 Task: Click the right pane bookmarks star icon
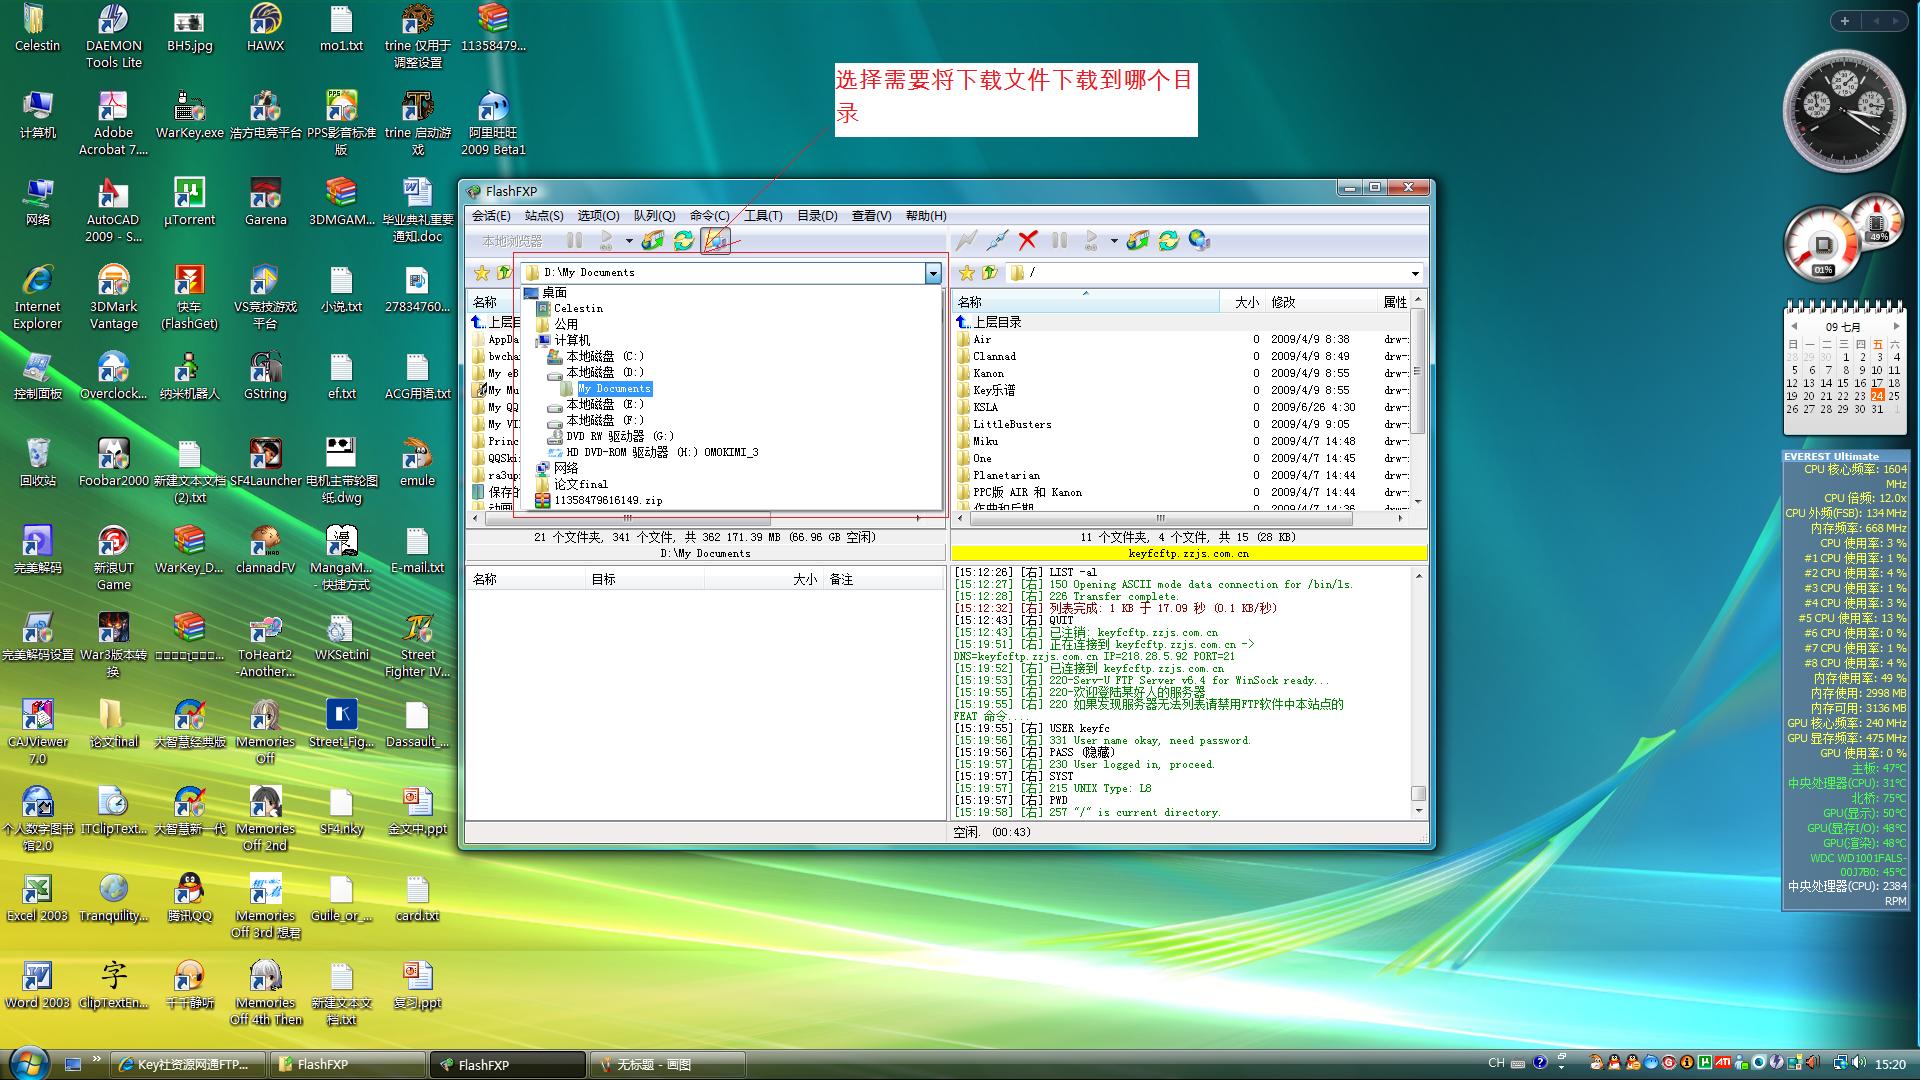tap(967, 273)
